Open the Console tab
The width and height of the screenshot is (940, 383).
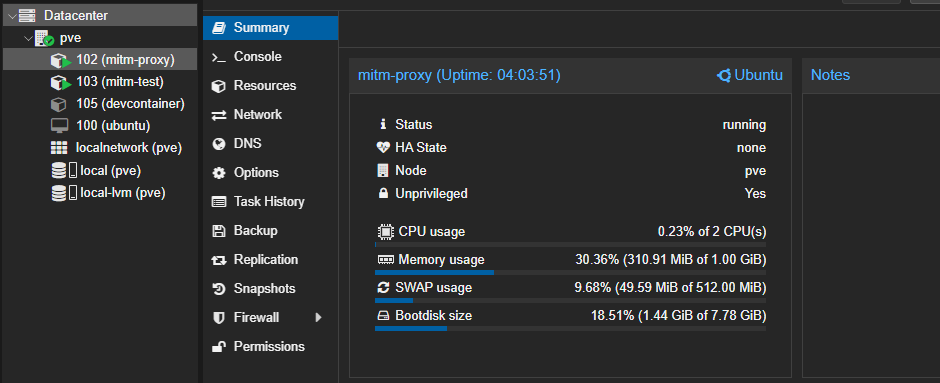point(270,57)
